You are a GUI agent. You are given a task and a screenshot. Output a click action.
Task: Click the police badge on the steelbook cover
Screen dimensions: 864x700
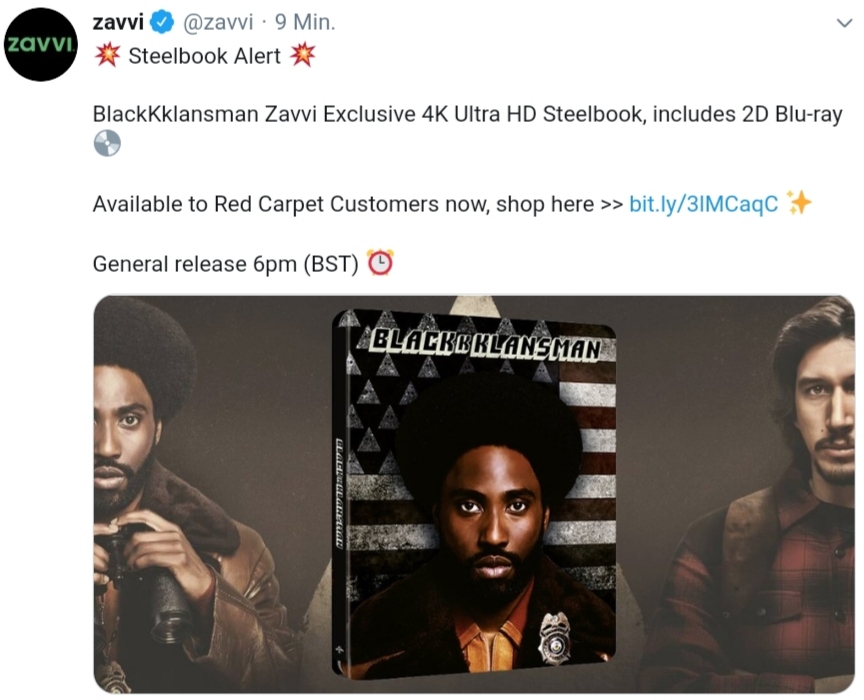(554, 638)
